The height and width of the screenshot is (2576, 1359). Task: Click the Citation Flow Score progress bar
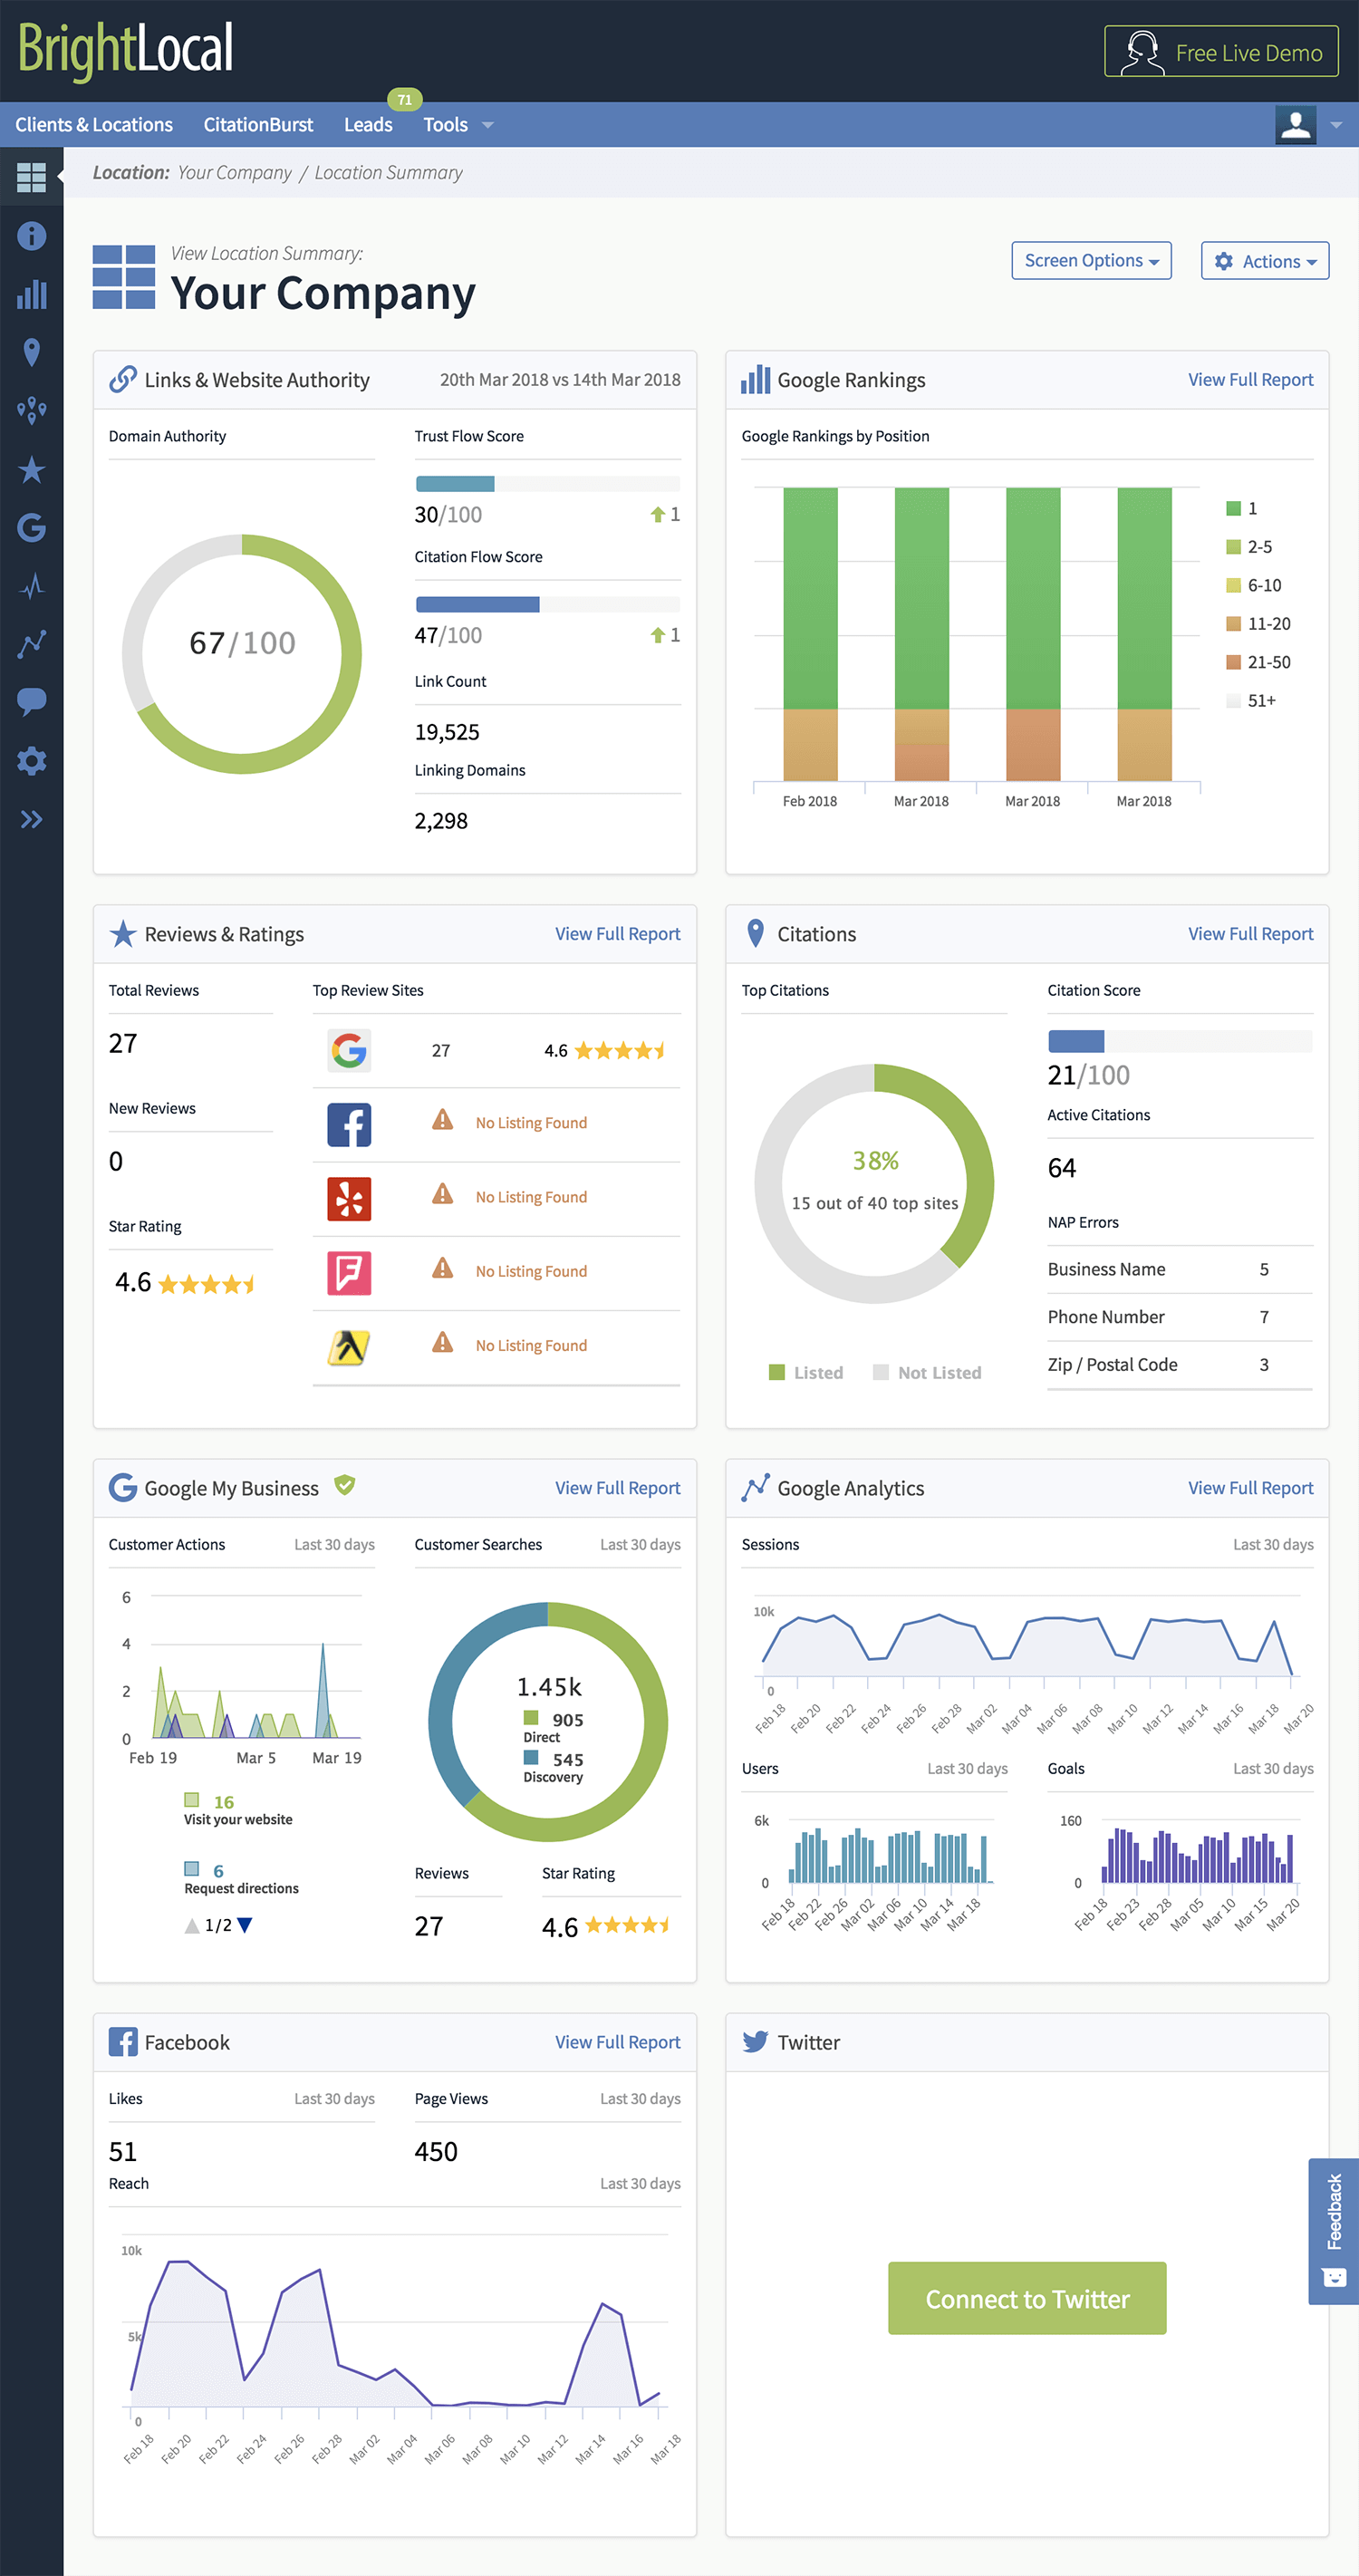click(x=547, y=604)
